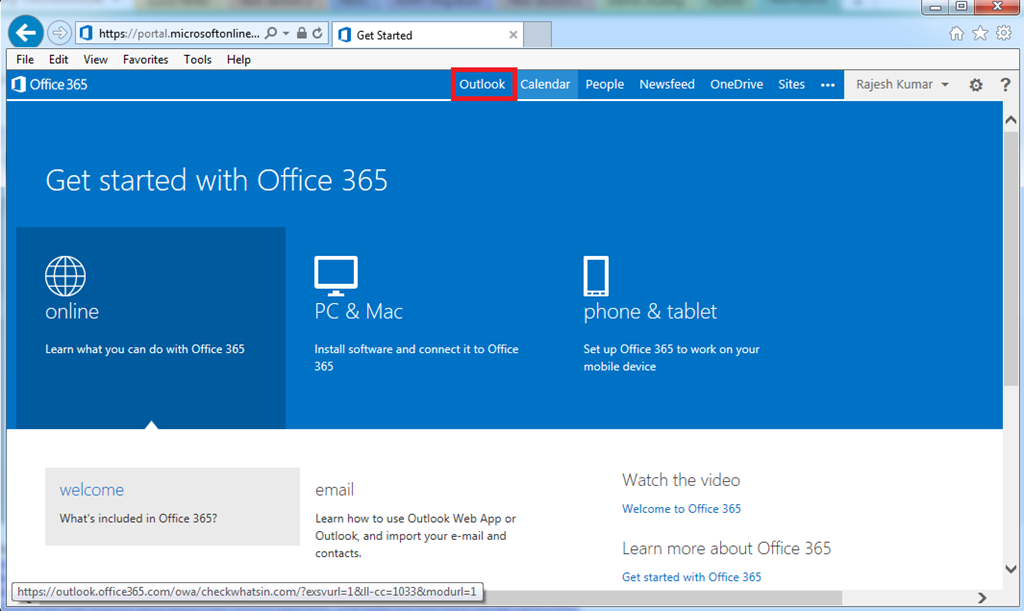Click 'Learn what you can do with Office 365'
The height and width of the screenshot is (611, 1024).
(145, 349)
